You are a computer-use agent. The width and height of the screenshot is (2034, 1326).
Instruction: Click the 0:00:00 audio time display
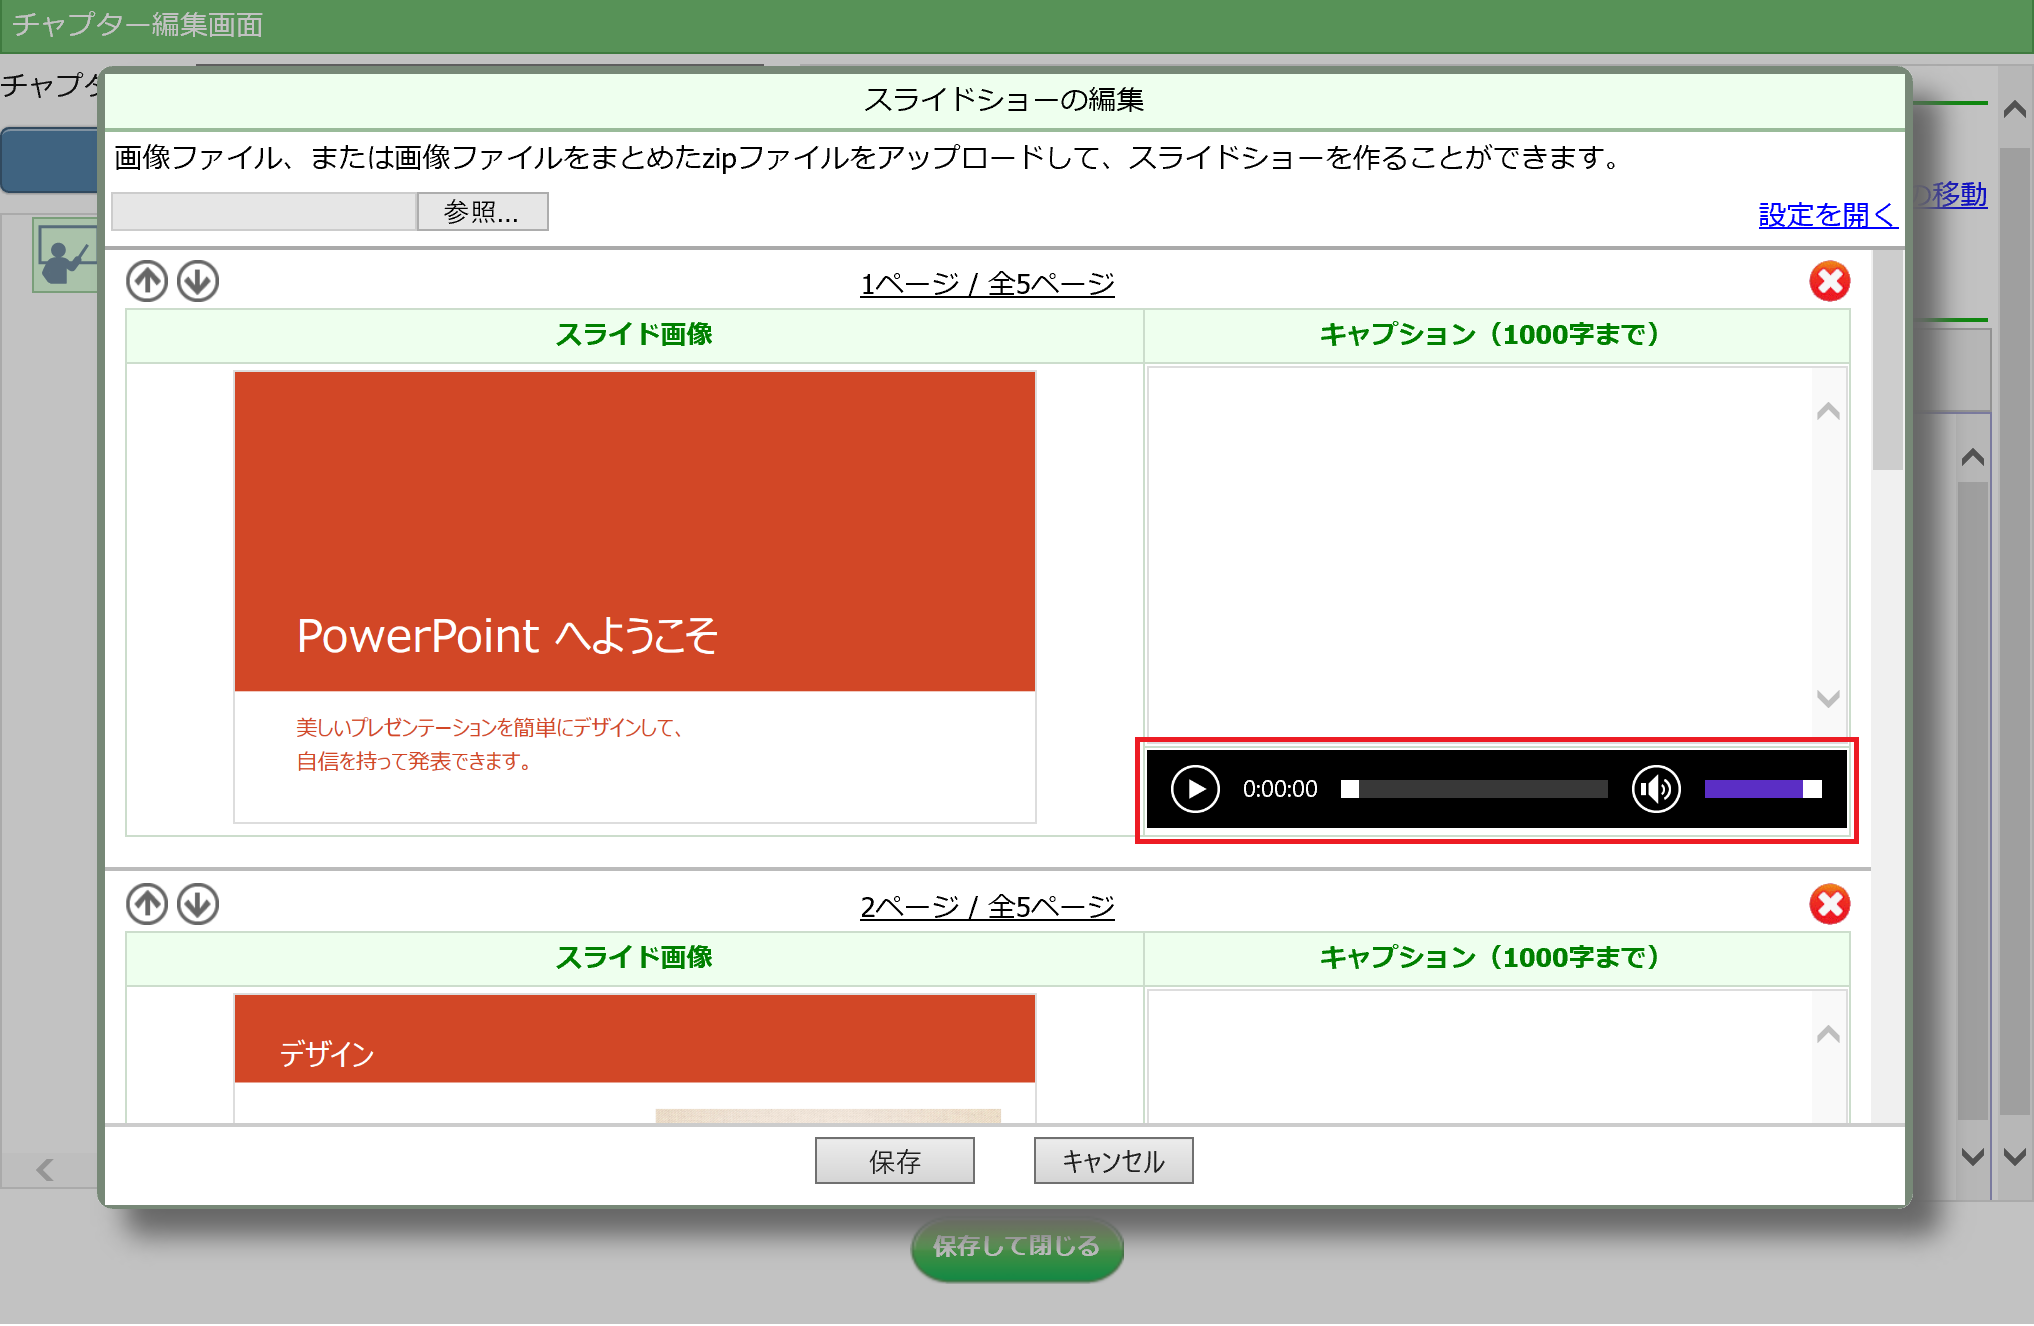tap(1279, 789)
